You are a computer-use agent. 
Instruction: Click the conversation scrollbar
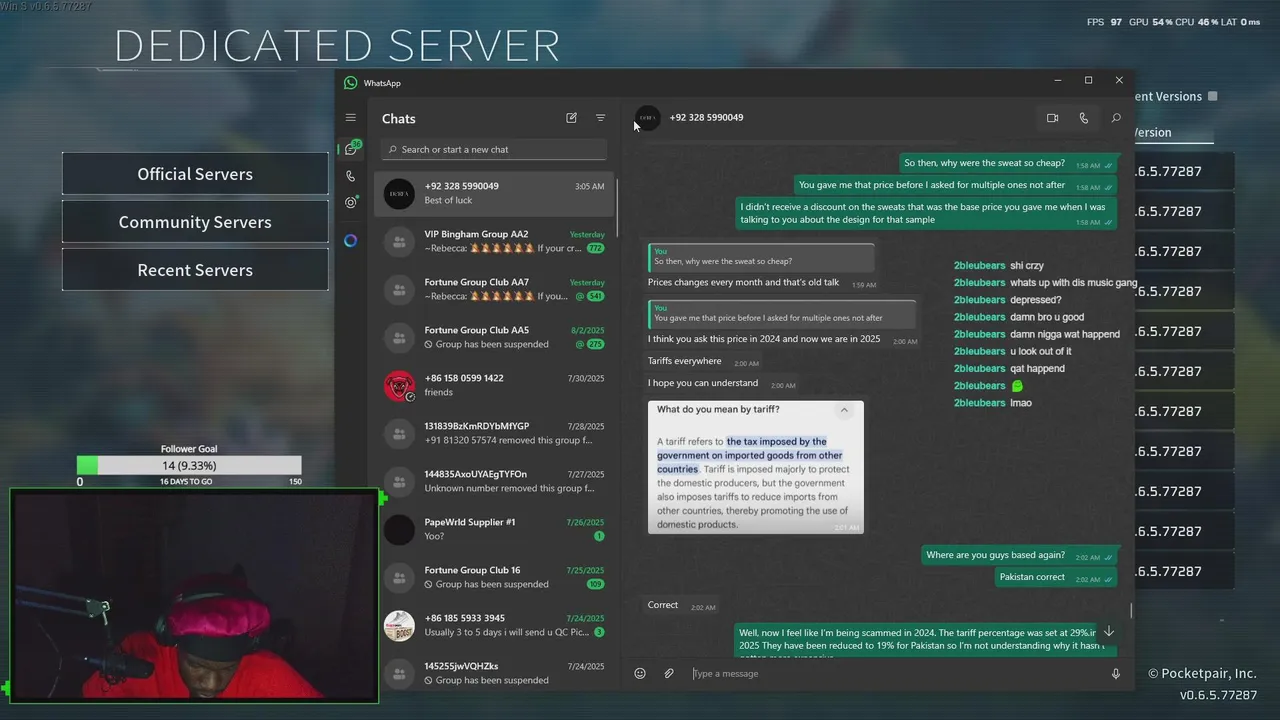(x=1131, y=610)
